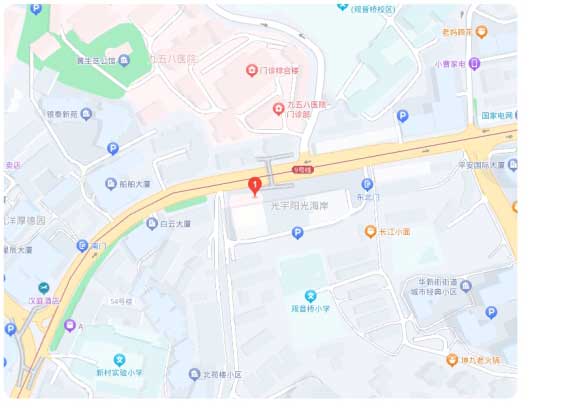Image resolution: width=565 pixels, height=408 pixels.
Task: Select the 小曹家电 purple shop marker
Action: 475,64
